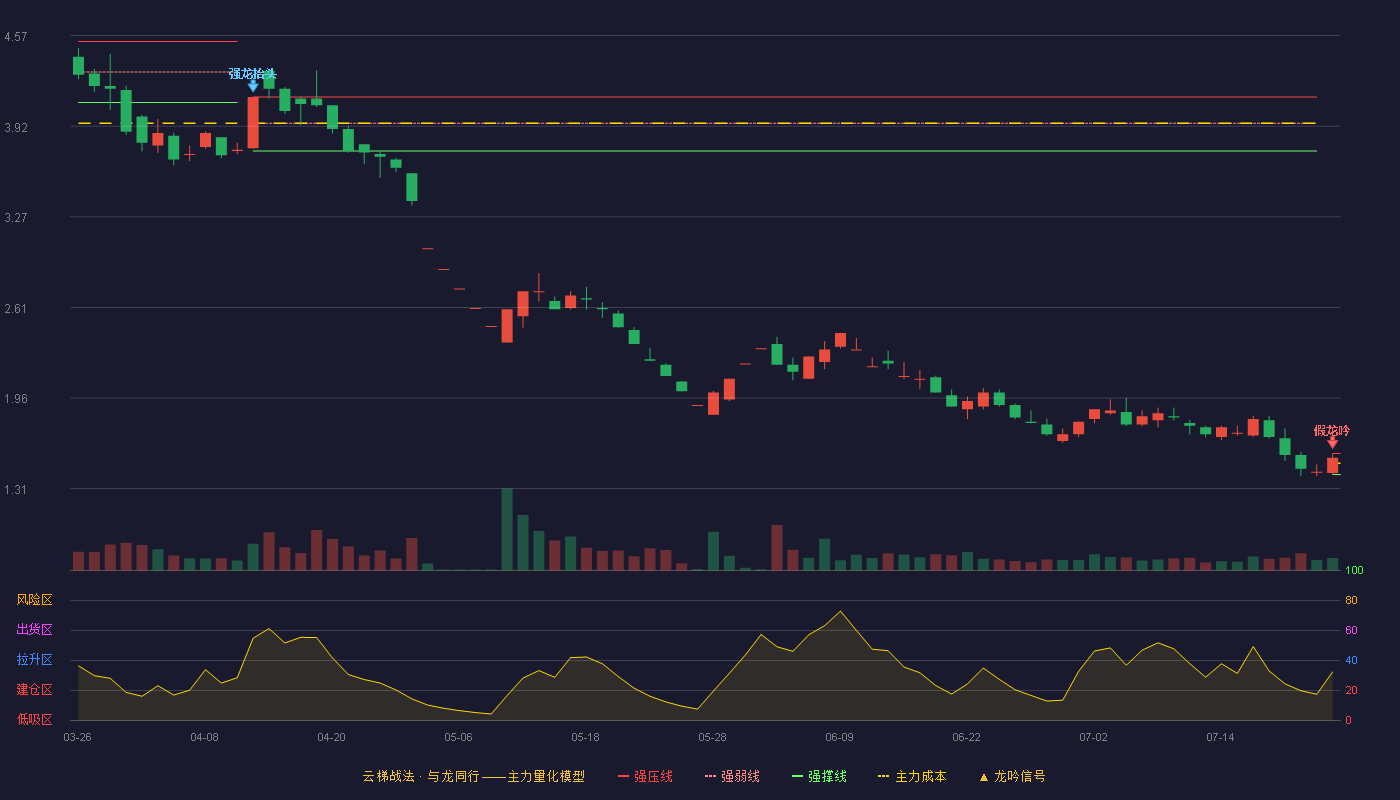Click the 强龙抬头 signal arrow marker
The height and width of the screenshot is (800, 1400).
[x=253, y=86]
